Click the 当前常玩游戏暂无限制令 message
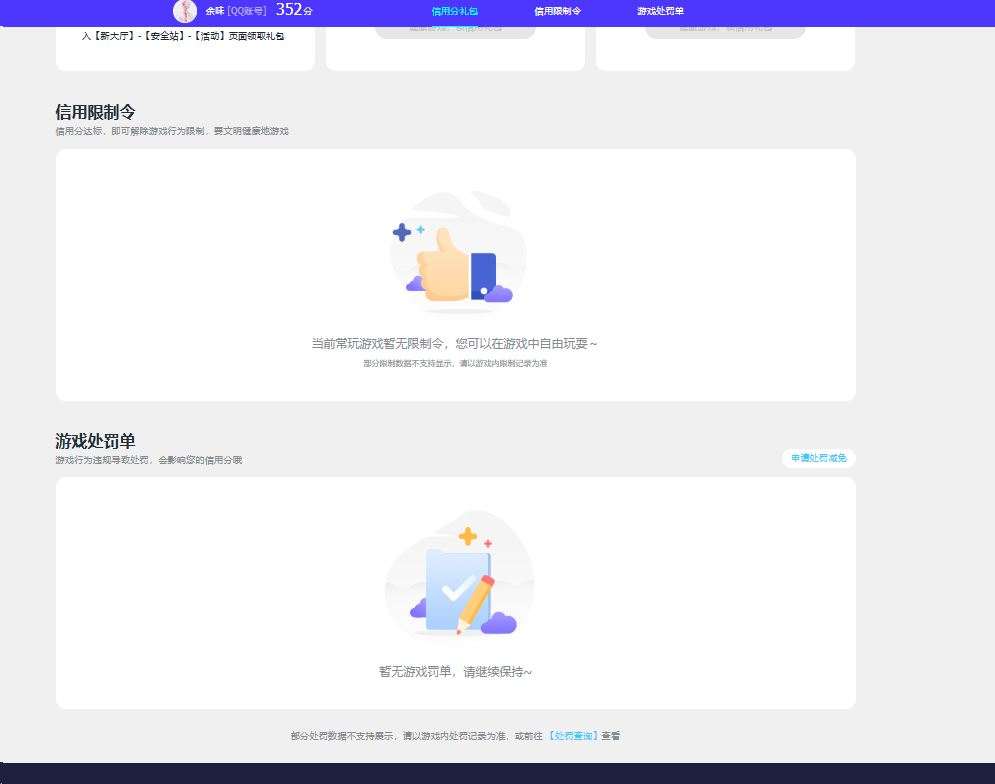This screenshot has width=995, height=784. 454,343
